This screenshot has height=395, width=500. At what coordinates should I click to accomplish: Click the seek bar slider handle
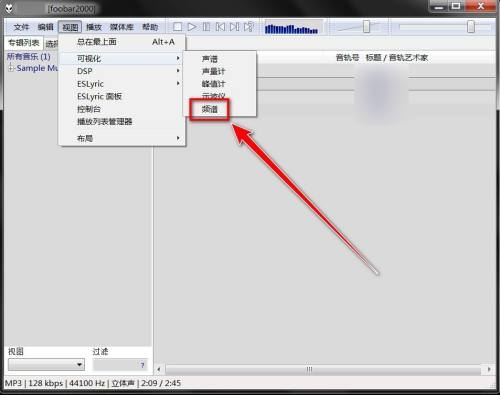[471, 27]
